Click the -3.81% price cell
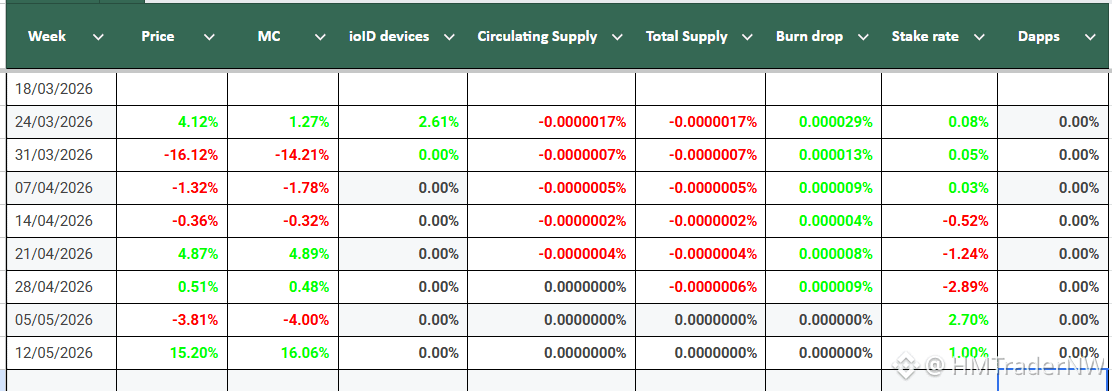This screenshot has height=391, width=1112. pos(172,320)
